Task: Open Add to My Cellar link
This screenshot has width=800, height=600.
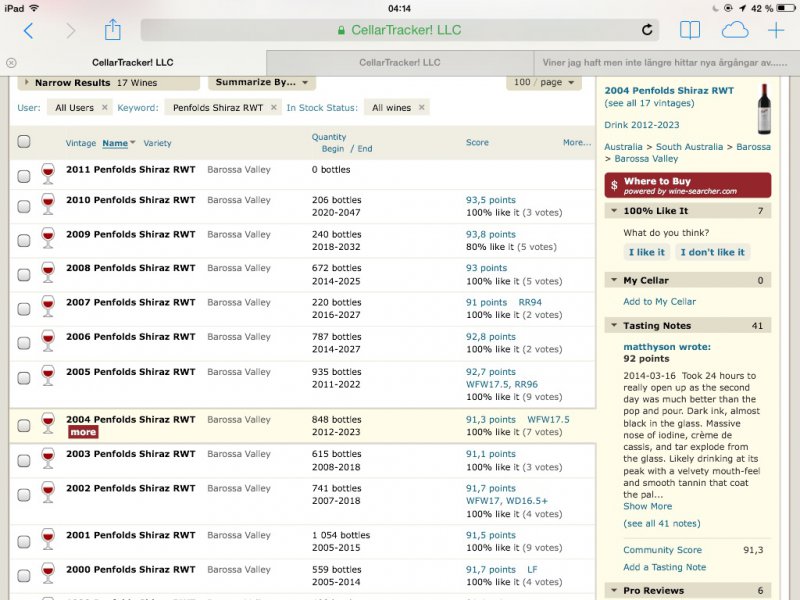Action: [659, 302]
